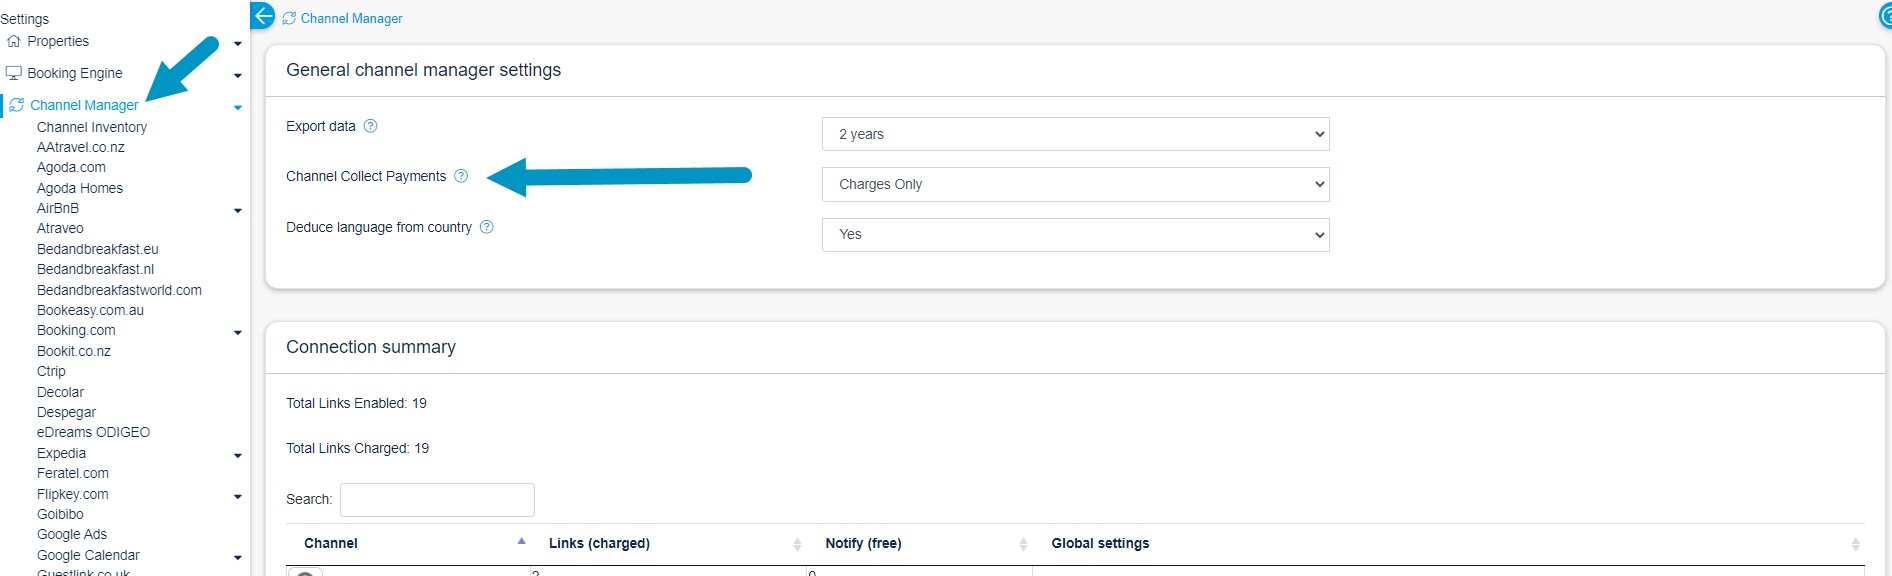Click the Properties house icon in sidebar
The height and width of the screenshot is (576, 1892).
click(x=14, y=41)
